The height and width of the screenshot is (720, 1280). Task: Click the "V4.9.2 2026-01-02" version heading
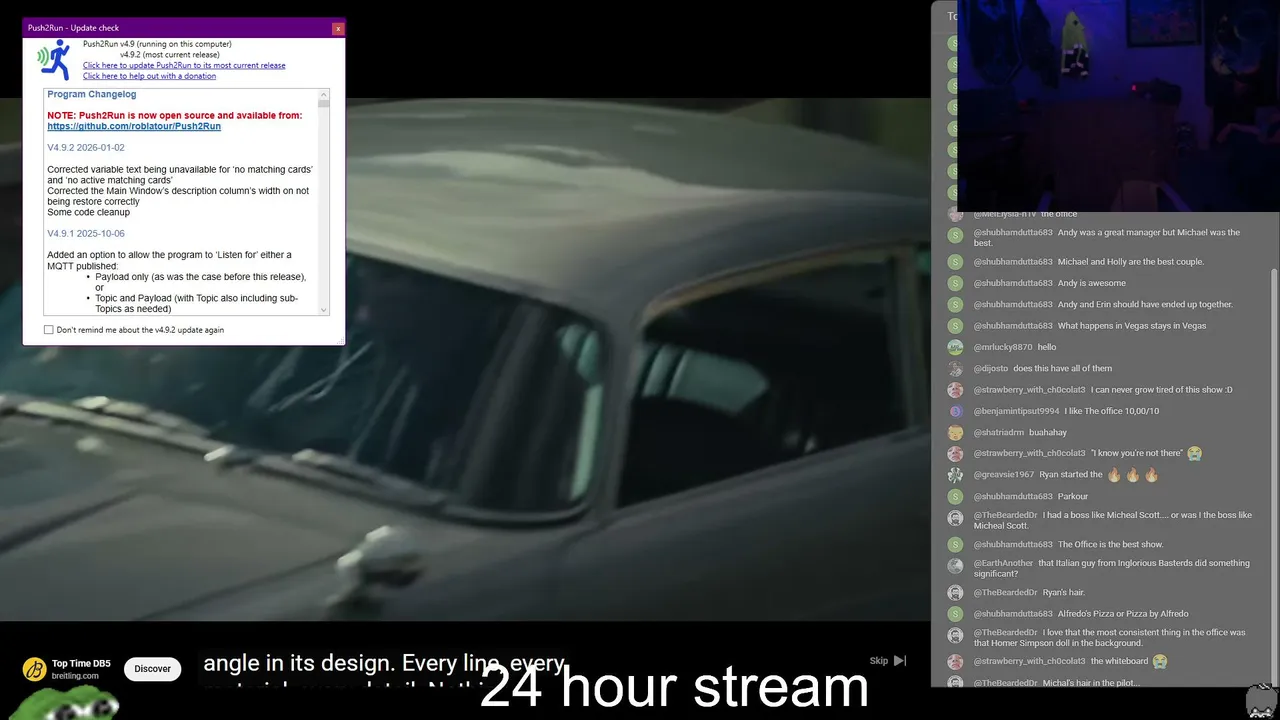click(x=86, y=148)
